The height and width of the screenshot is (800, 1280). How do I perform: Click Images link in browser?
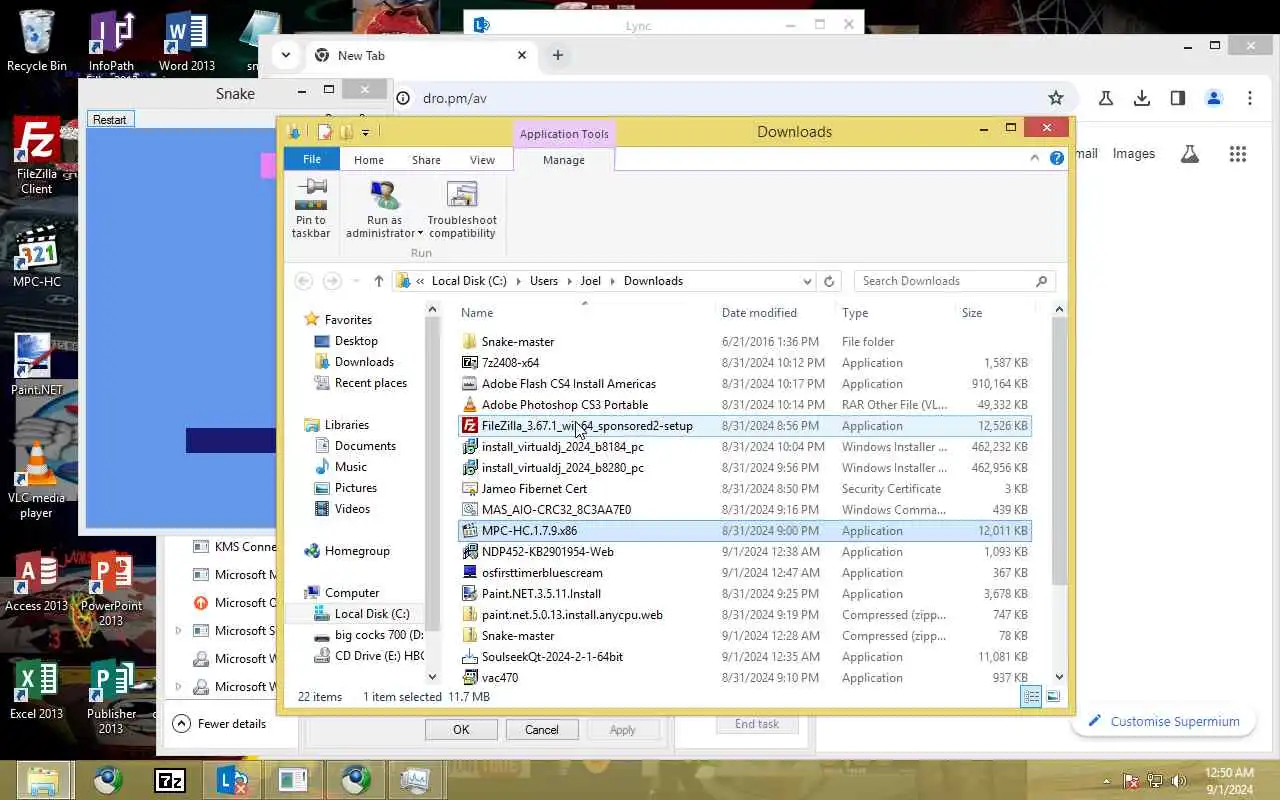pos(1134,154)
